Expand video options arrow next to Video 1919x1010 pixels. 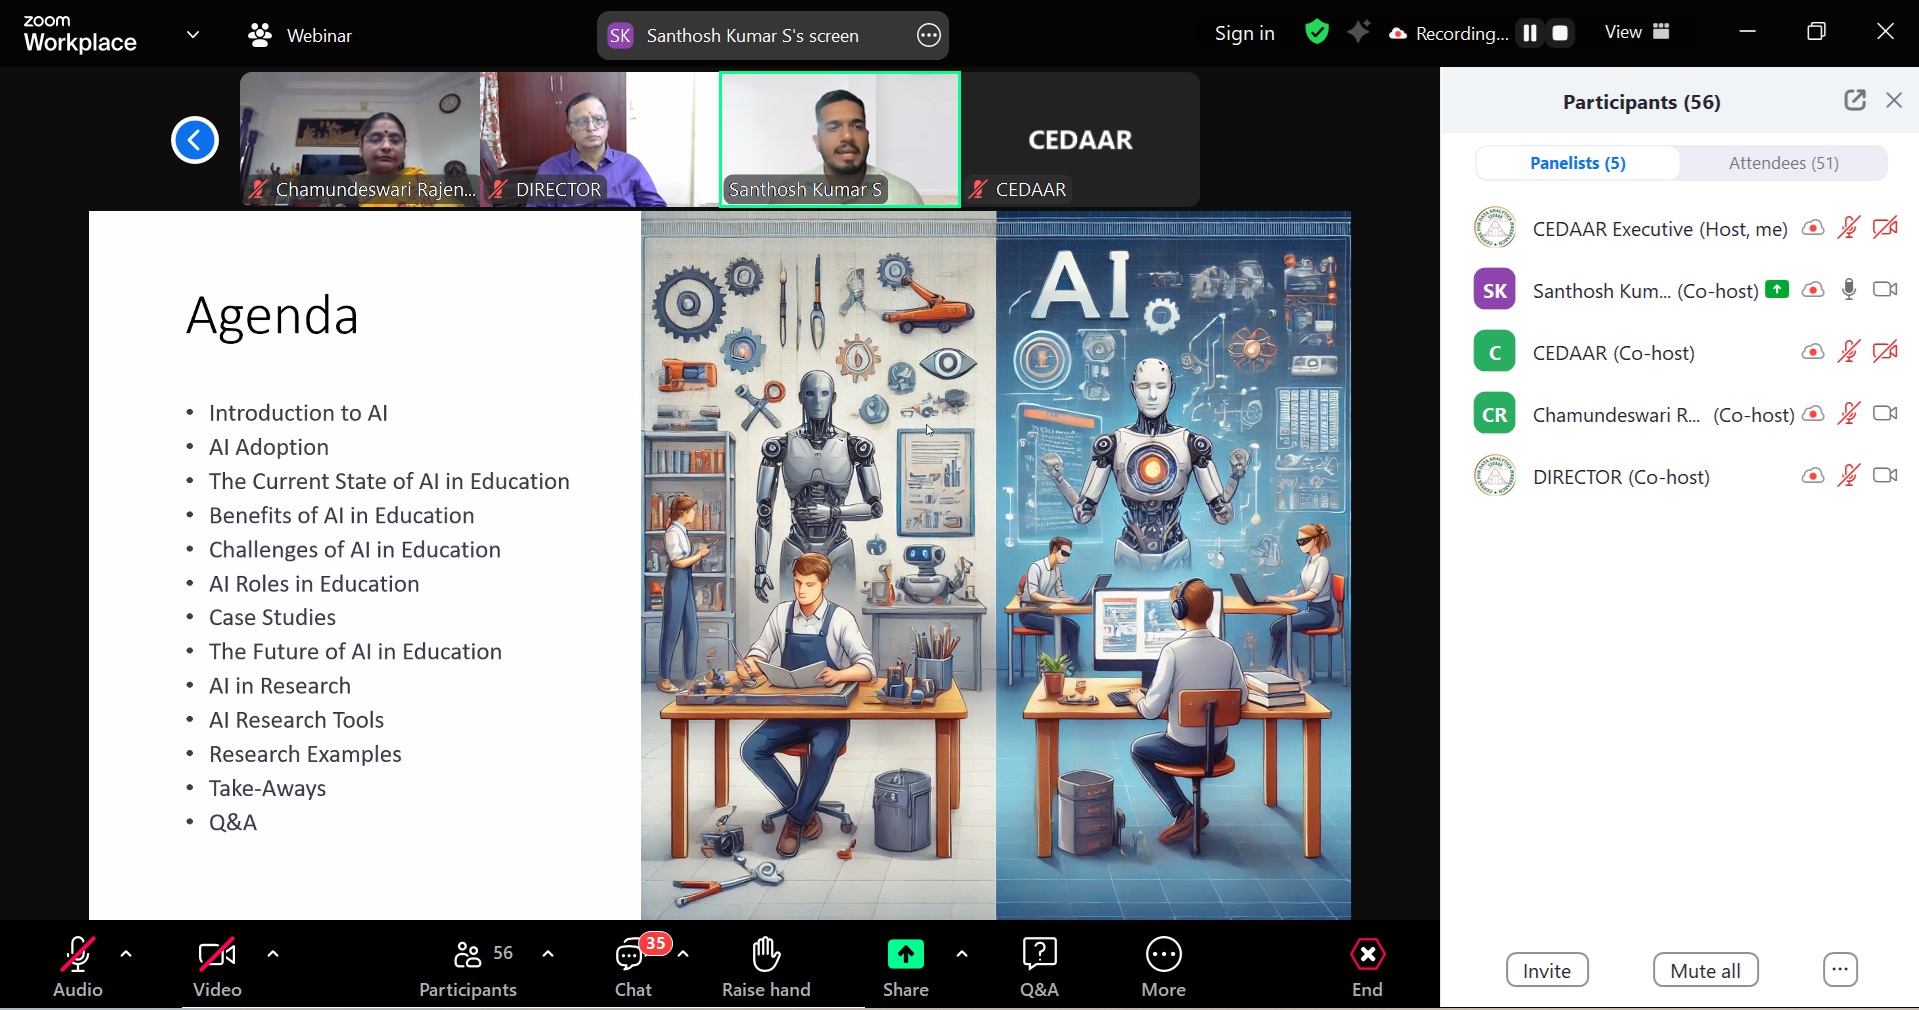pyautogui.click(x=273, y=954)
